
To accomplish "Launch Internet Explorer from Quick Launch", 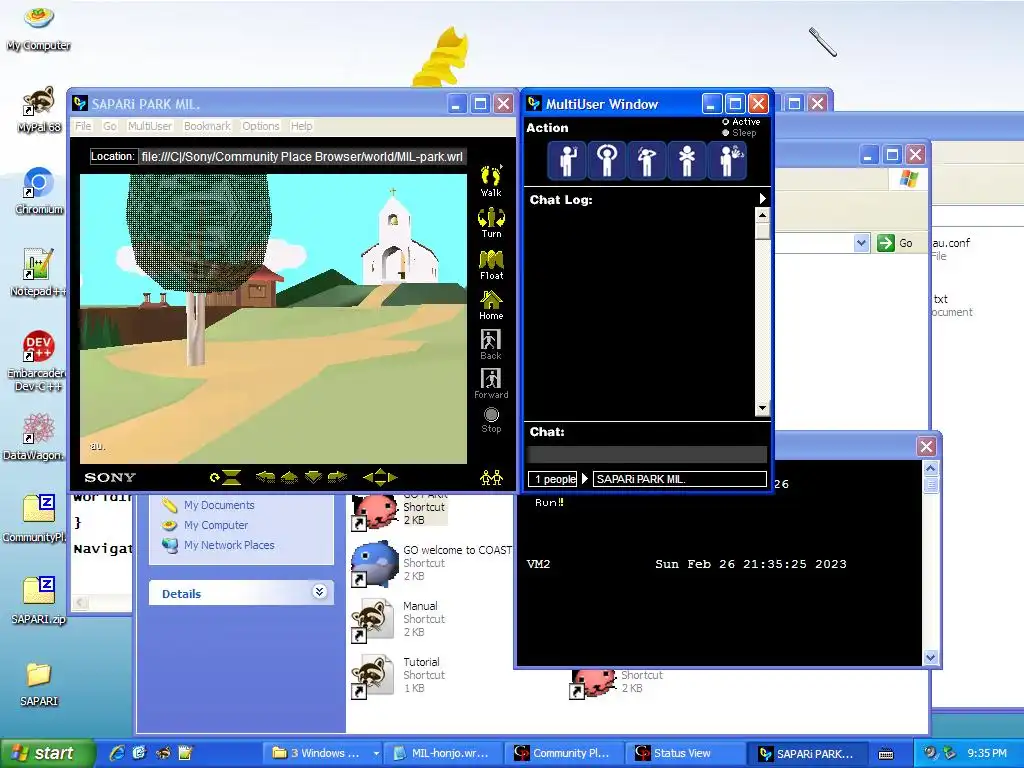I will pyautogui.click(x=117, y=753).
